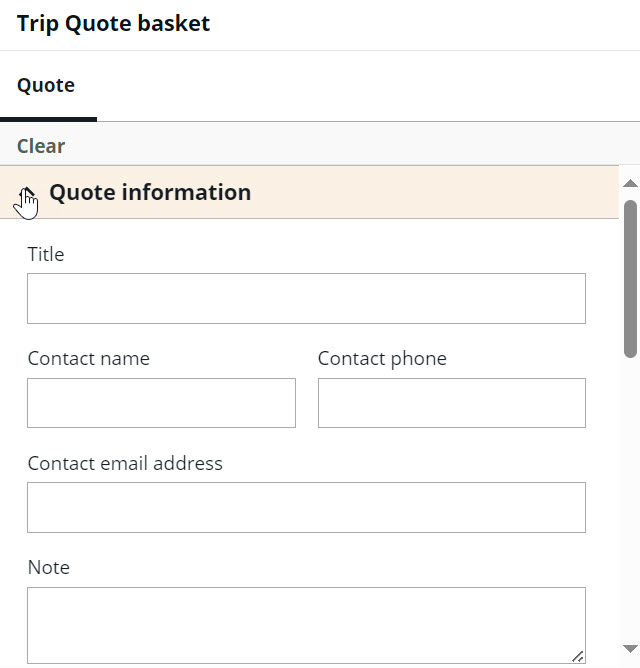The image size is (640, 668).
Task: Focus the Contact name input field
Action: (161, 403)
